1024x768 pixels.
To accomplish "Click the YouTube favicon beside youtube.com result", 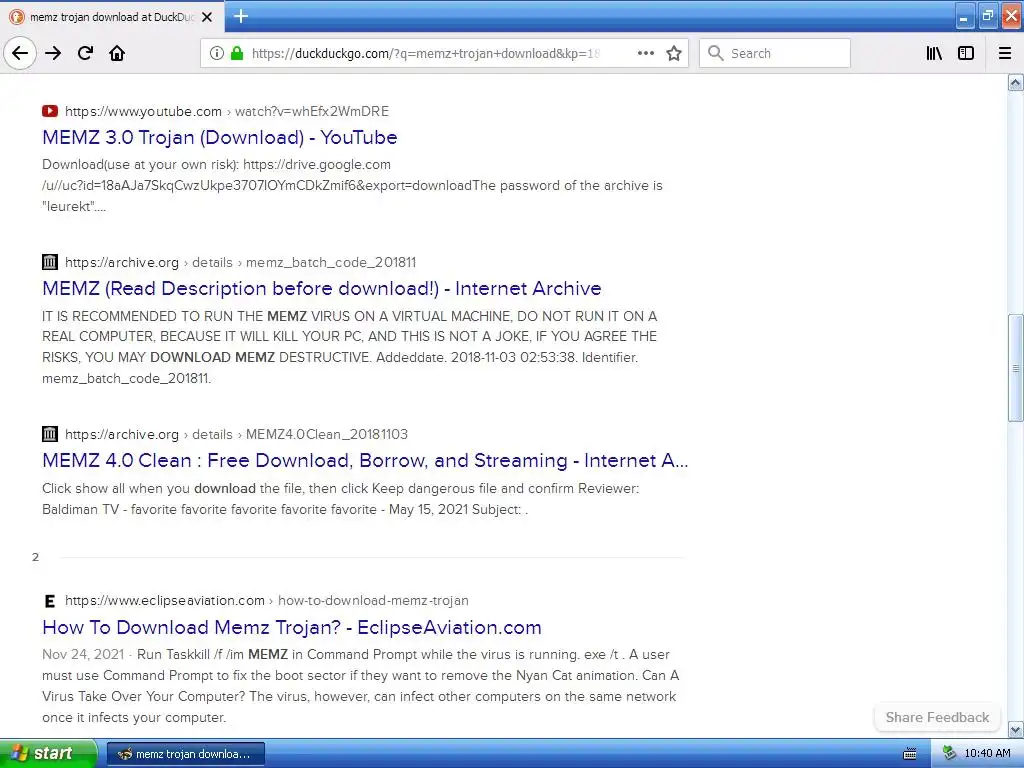I will pos(50,111).
